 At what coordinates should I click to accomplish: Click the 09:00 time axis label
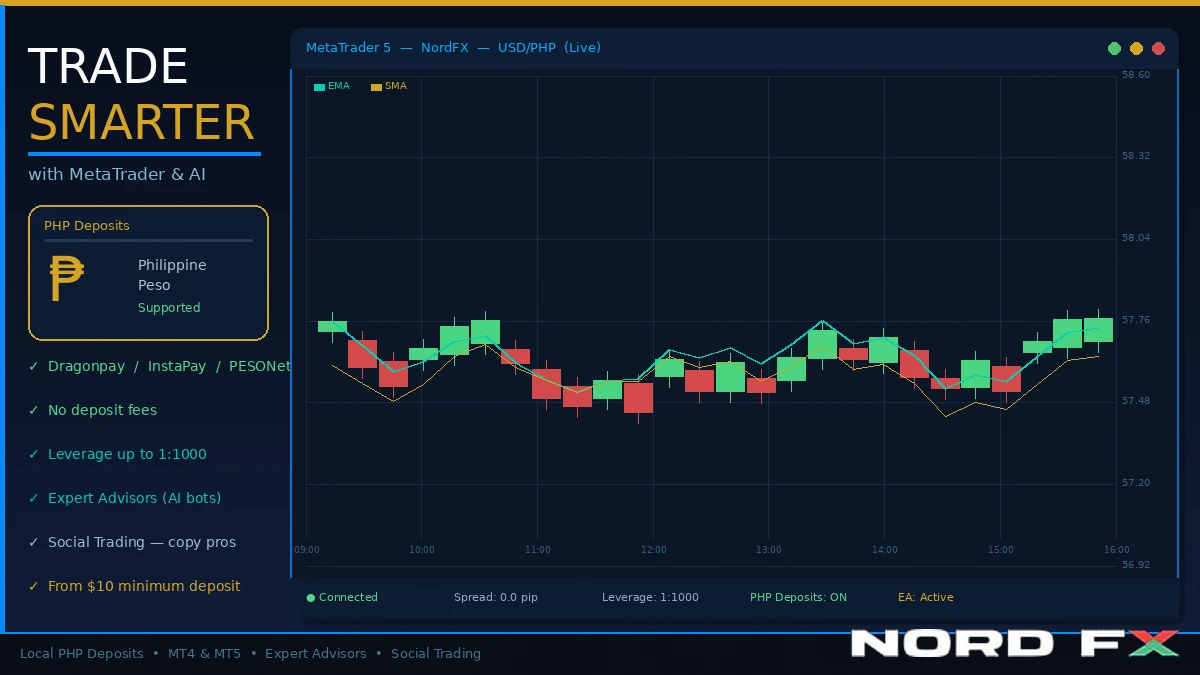(x=307, y=550)
